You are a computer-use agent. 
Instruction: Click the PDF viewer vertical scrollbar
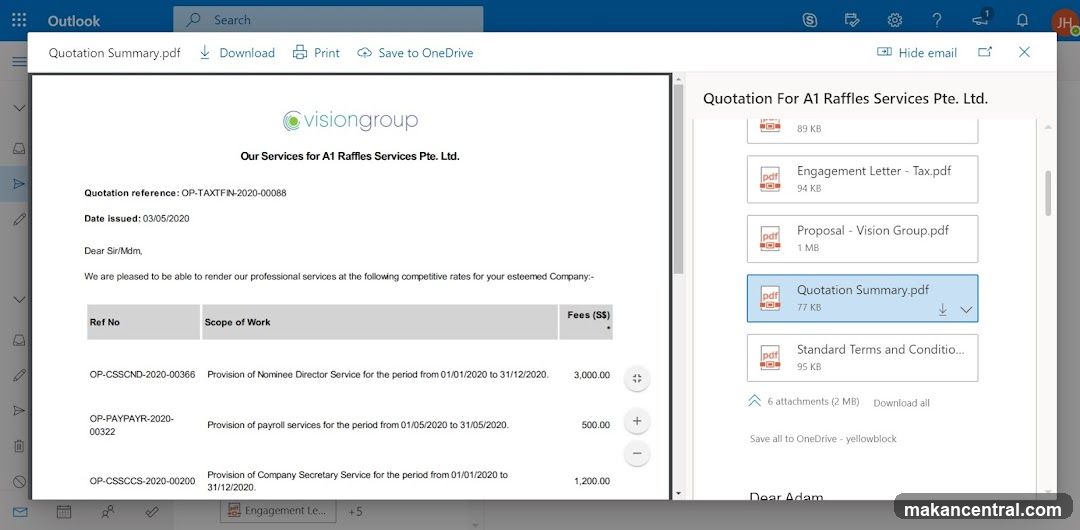tap(678, 179)
